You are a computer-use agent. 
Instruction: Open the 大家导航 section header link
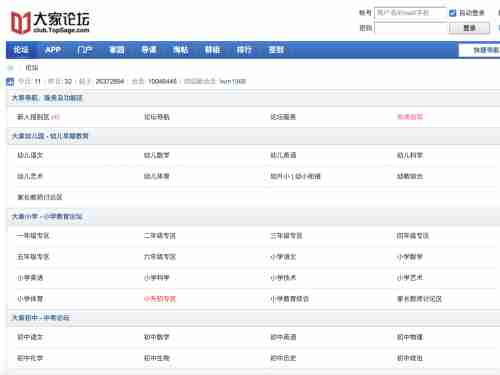(x=47, y=98)
